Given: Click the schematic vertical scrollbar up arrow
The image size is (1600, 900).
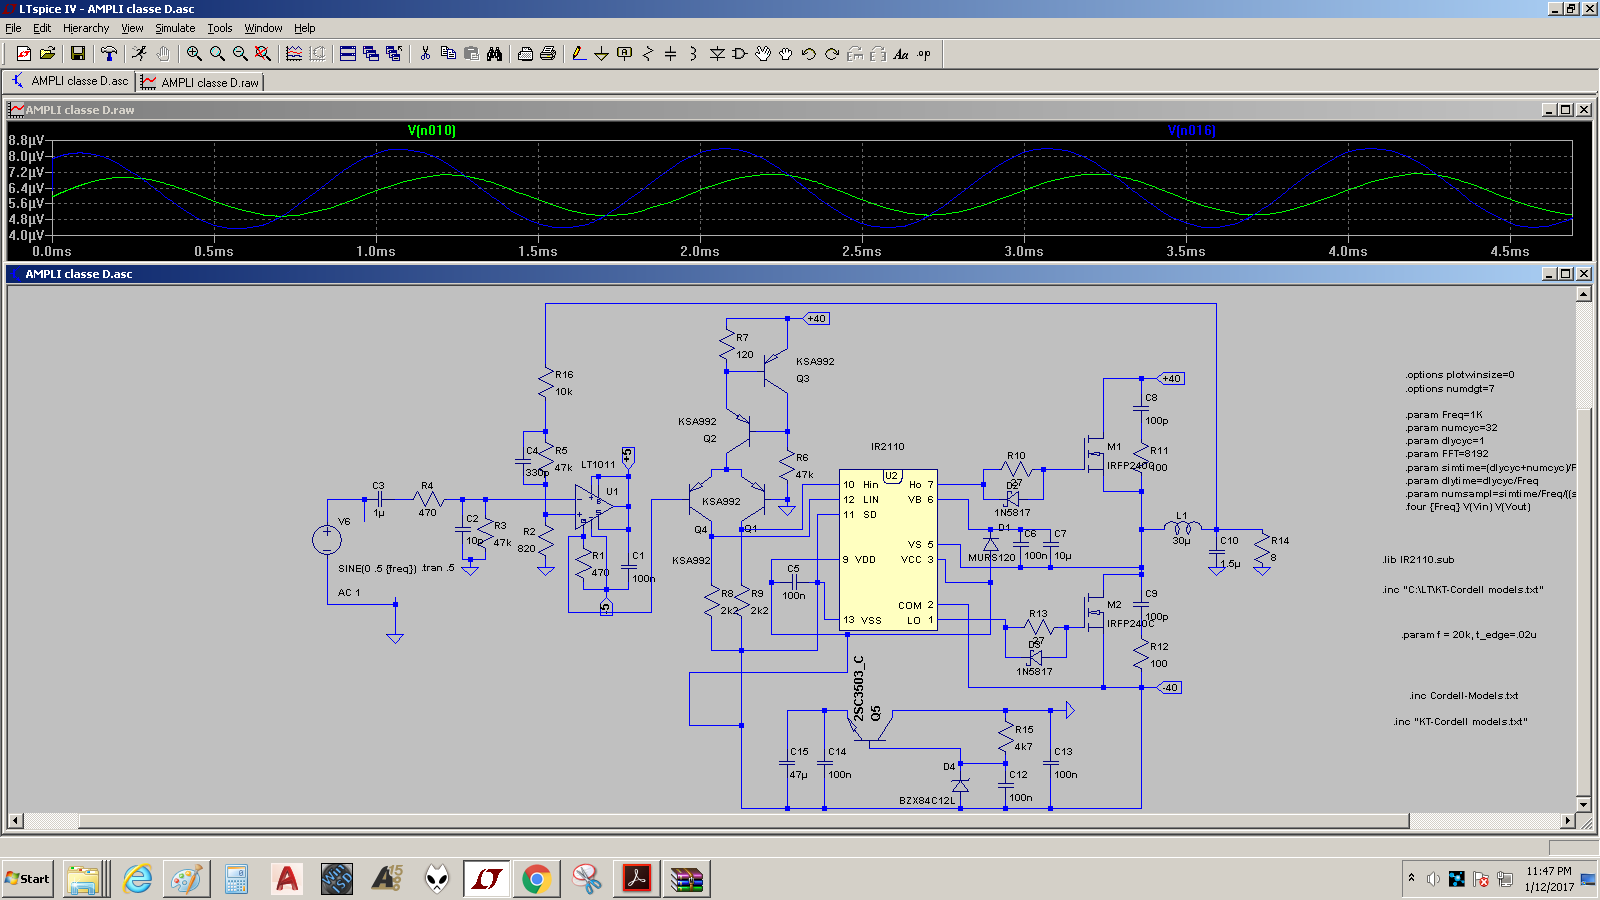Looking at the screenshot, I should click(1583, 294).
